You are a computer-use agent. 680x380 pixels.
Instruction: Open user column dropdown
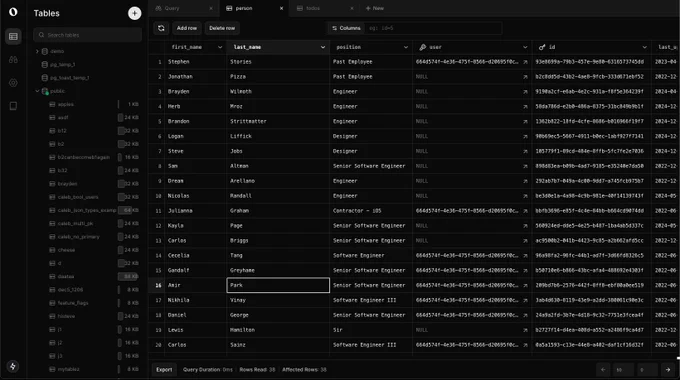pos(525,47)
